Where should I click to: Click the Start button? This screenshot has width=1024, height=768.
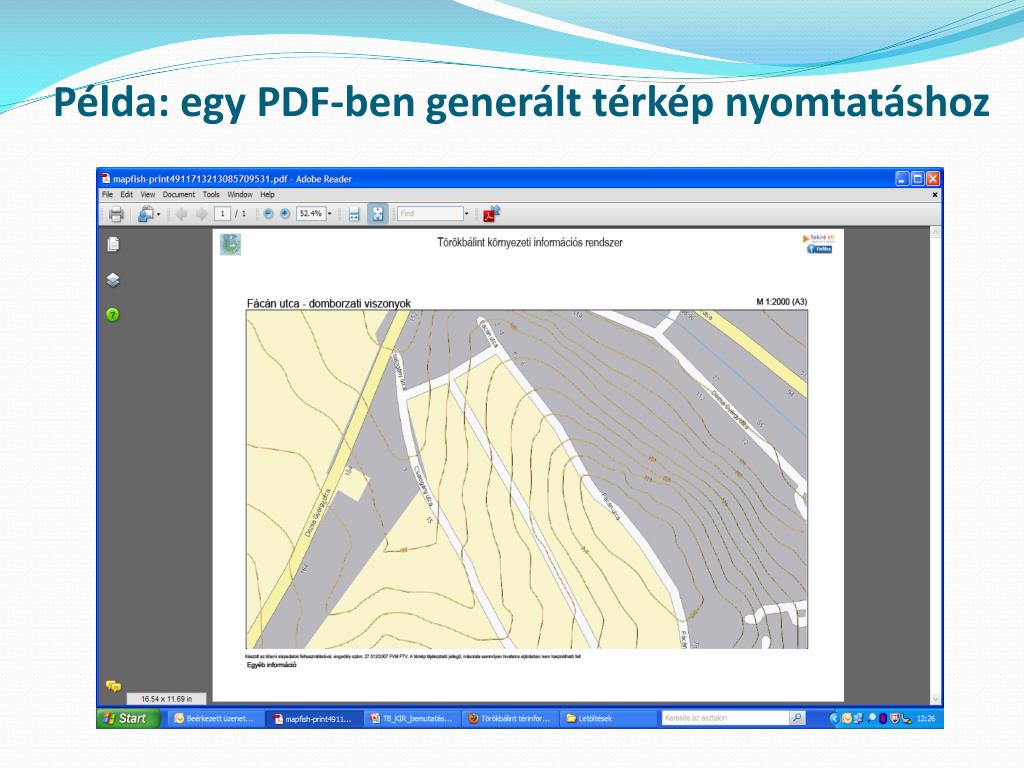pos(128,718)
